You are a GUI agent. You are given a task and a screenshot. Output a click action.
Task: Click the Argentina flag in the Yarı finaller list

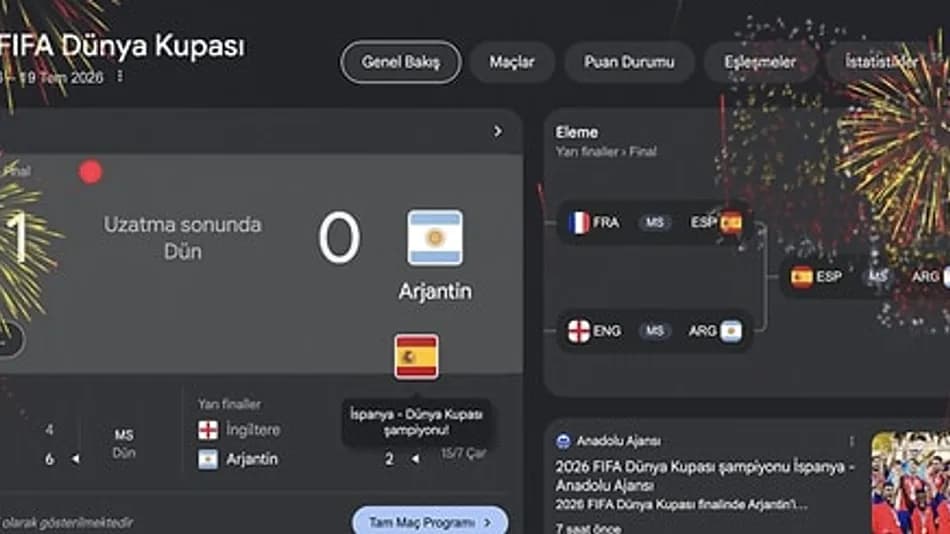pos(208,459)
